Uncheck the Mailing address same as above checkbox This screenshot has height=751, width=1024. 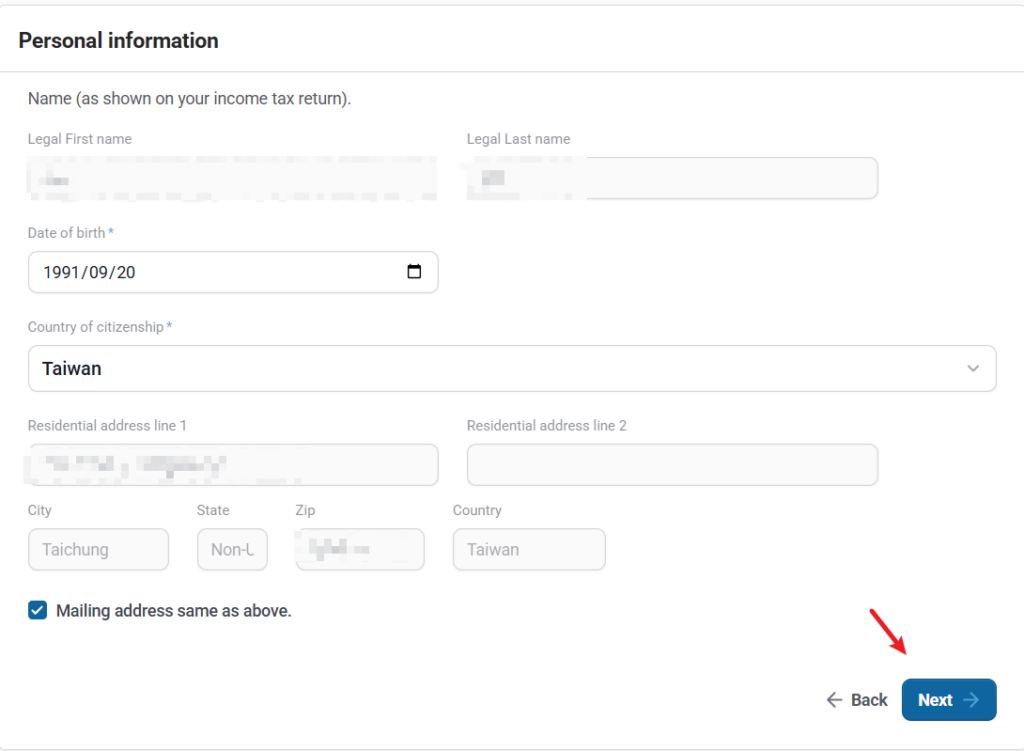pos(38,611)
